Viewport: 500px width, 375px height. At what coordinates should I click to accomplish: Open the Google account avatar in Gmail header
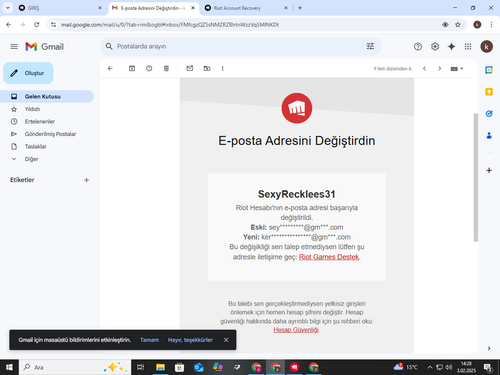(x=486, y=46)
